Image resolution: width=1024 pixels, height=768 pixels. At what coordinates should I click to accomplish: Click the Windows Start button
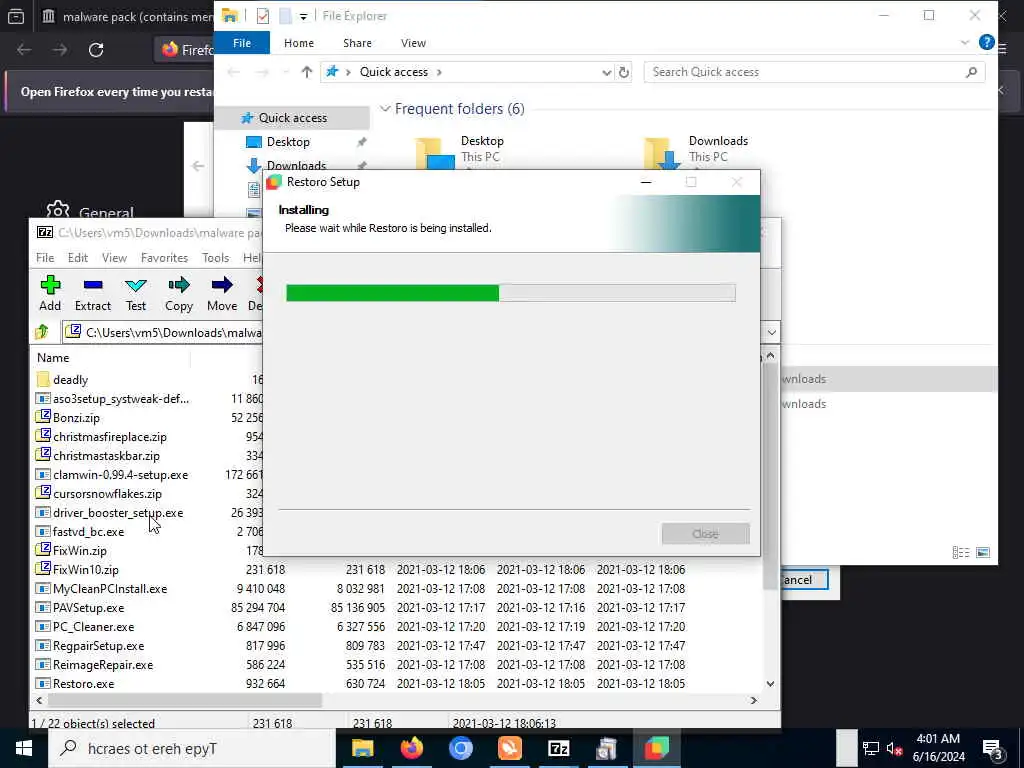pyautogui.click(x=24, y=748)
